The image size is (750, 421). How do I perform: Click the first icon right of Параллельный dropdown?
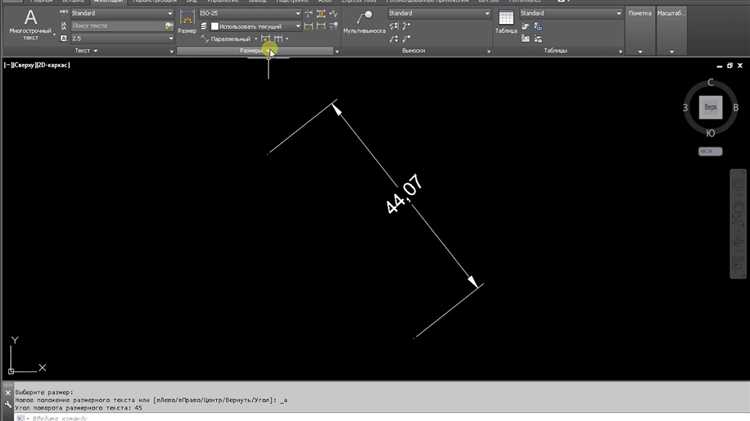click(266, 39)
